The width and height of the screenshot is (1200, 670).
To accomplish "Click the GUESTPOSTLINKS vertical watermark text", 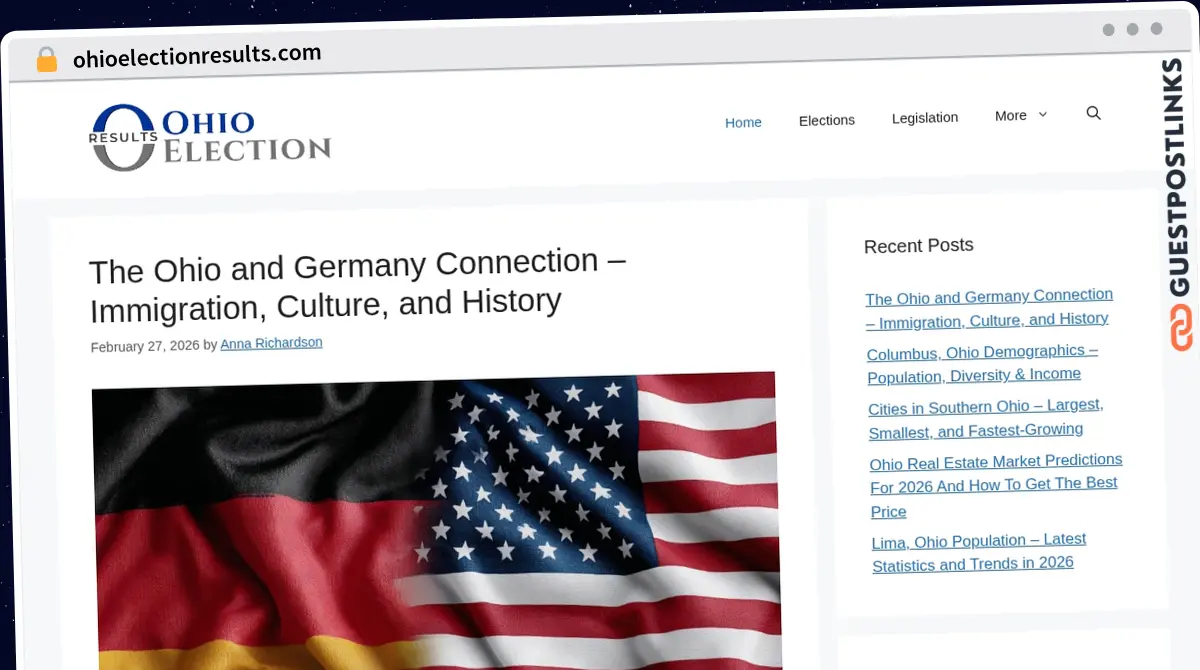I will (1180, 177).
